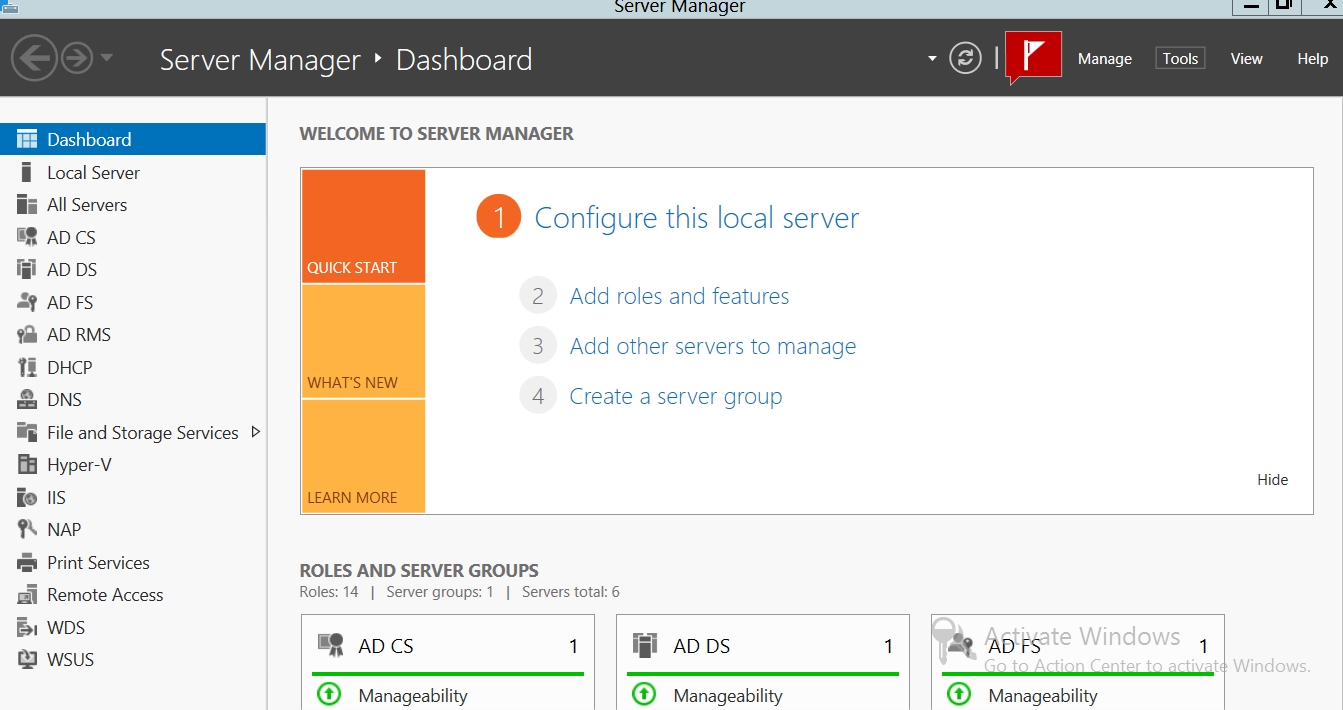This screenshot has width=1343, height=710.
Task: Select the DHCP icon in sidebar
Action: tap(27, 367)
